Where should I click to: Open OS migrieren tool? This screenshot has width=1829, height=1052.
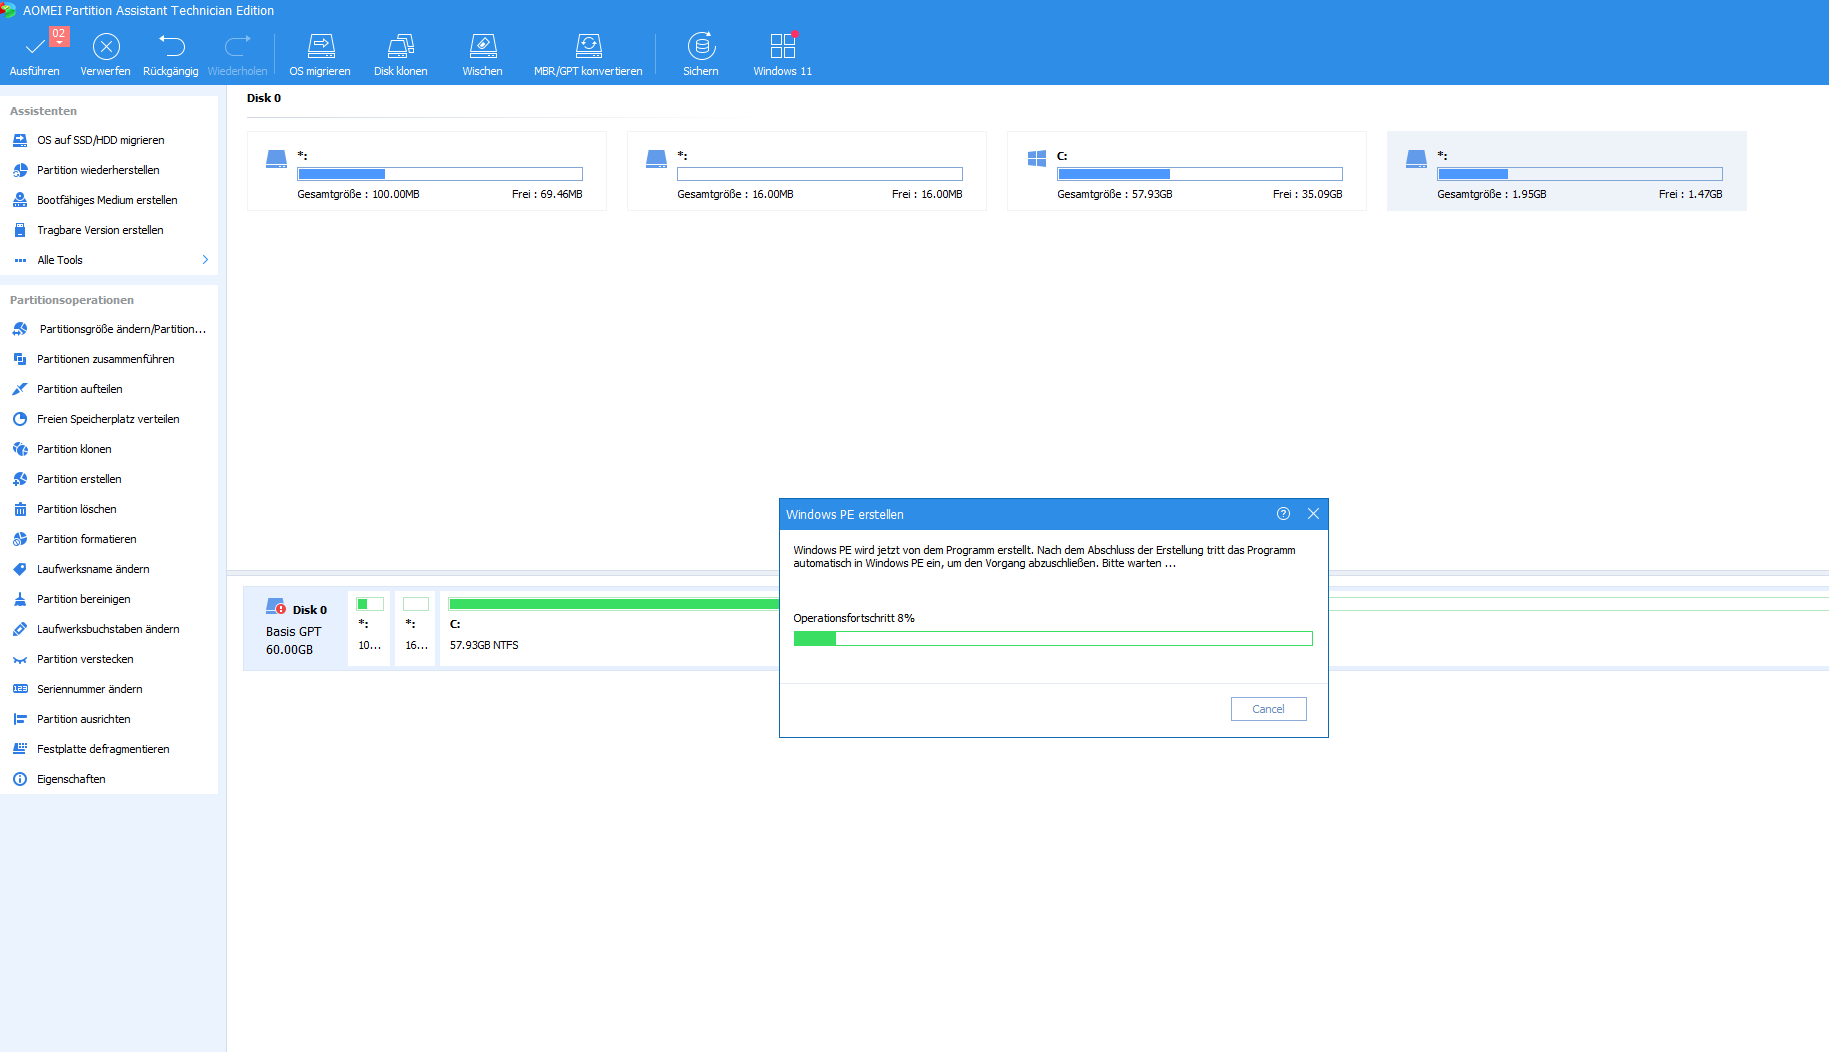point(320,54)
